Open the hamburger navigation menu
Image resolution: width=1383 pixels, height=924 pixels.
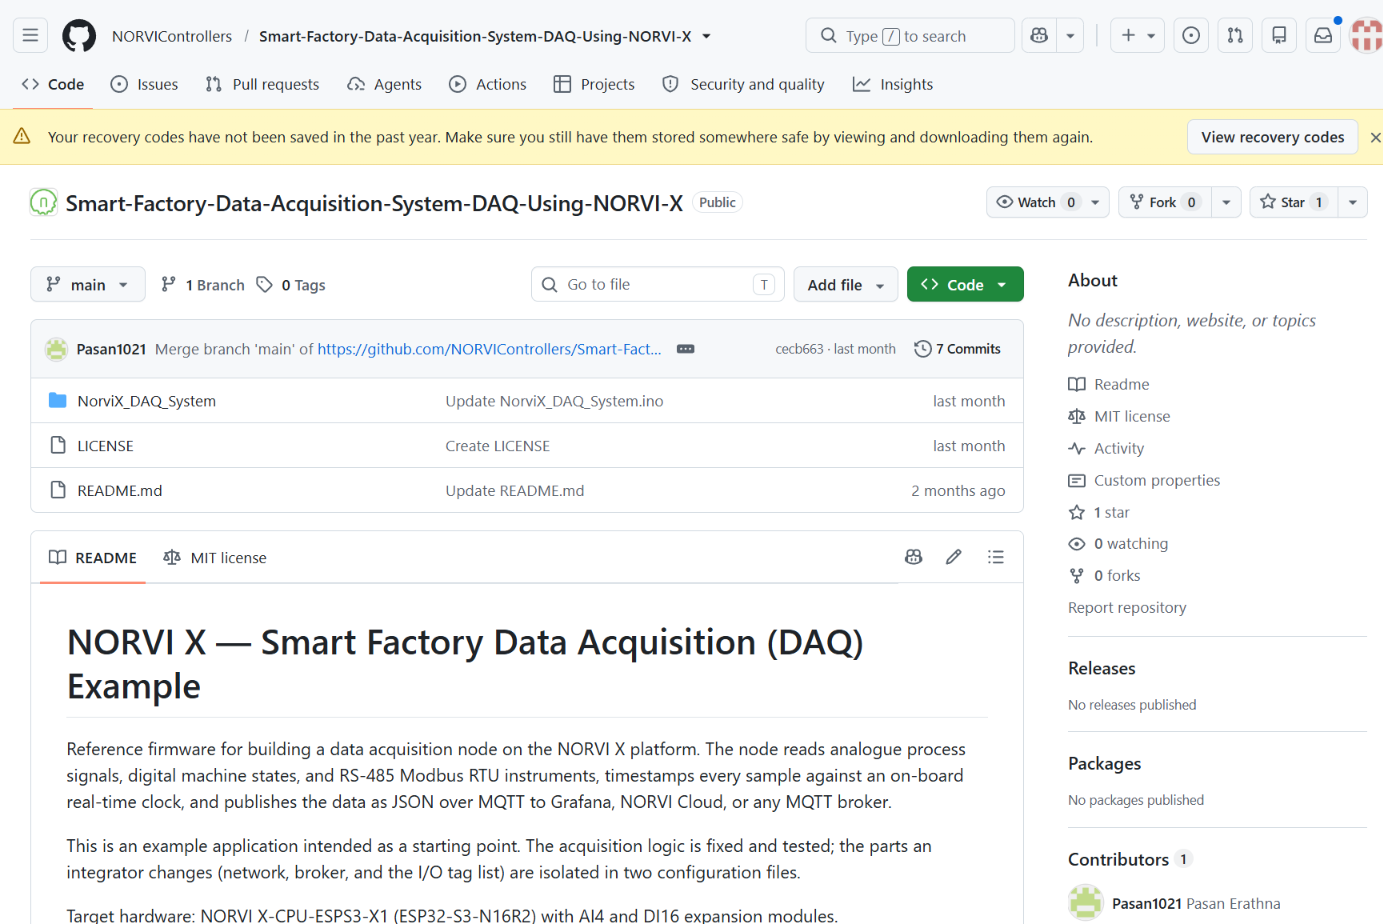pos(30,36)
